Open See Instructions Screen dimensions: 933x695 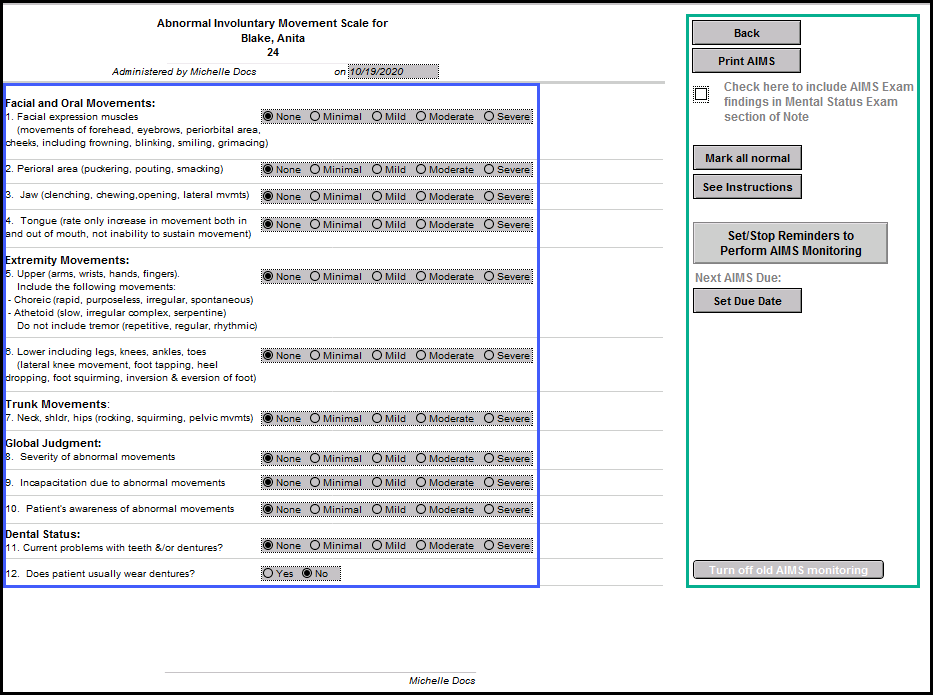coord(746,187)
